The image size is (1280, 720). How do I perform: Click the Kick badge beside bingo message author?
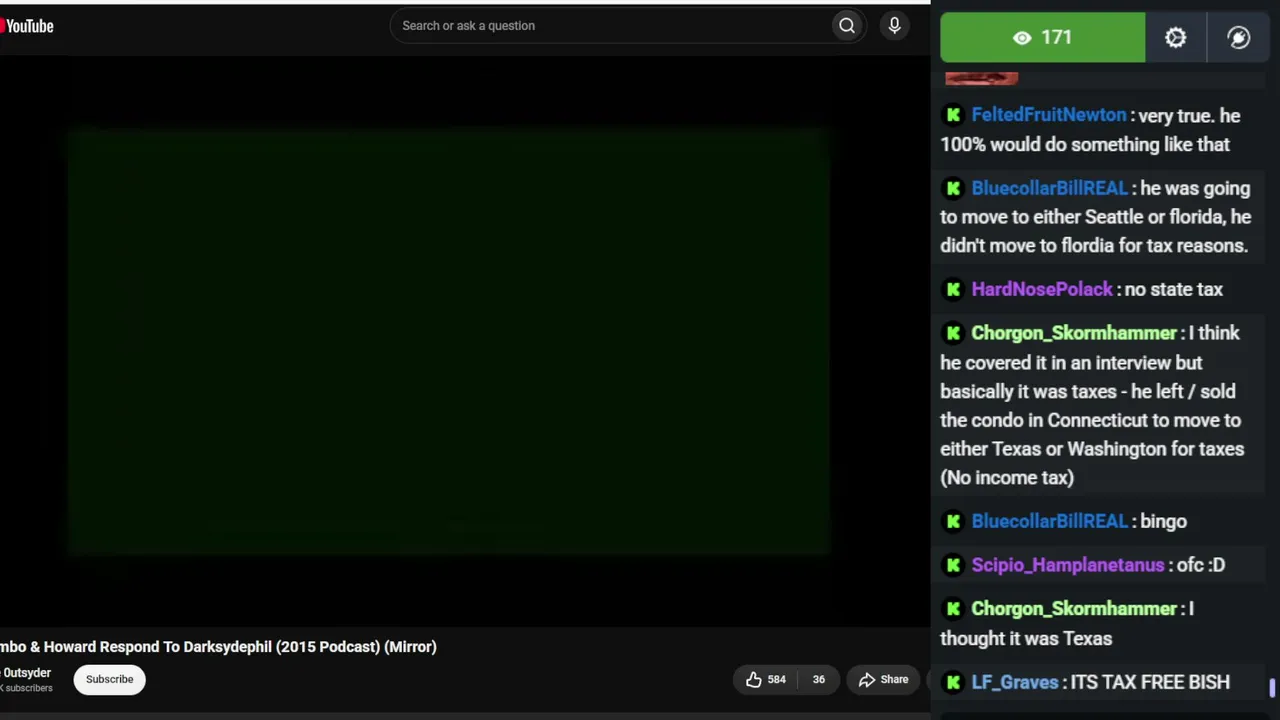[954, 521]
